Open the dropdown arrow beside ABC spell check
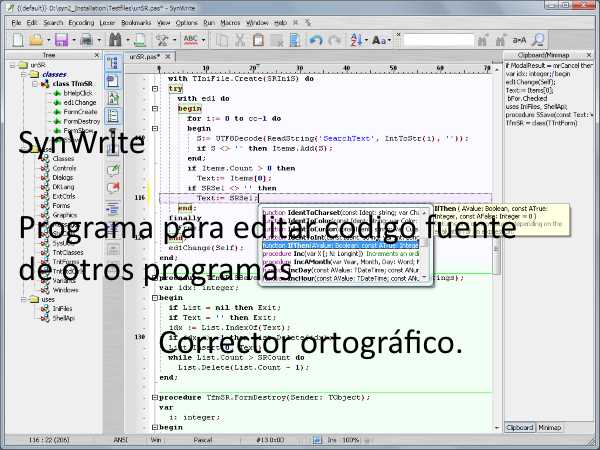This screenshot has height=450, width=600. coord(204,40)
